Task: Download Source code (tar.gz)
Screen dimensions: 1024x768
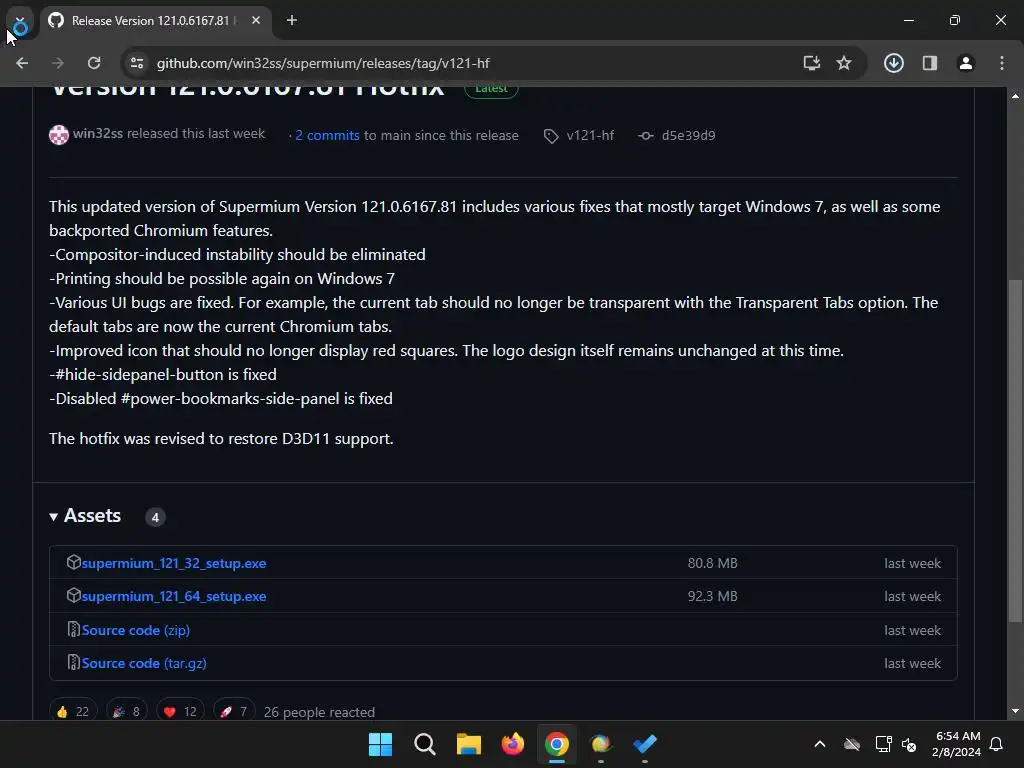Action: (x=144, y=663)
